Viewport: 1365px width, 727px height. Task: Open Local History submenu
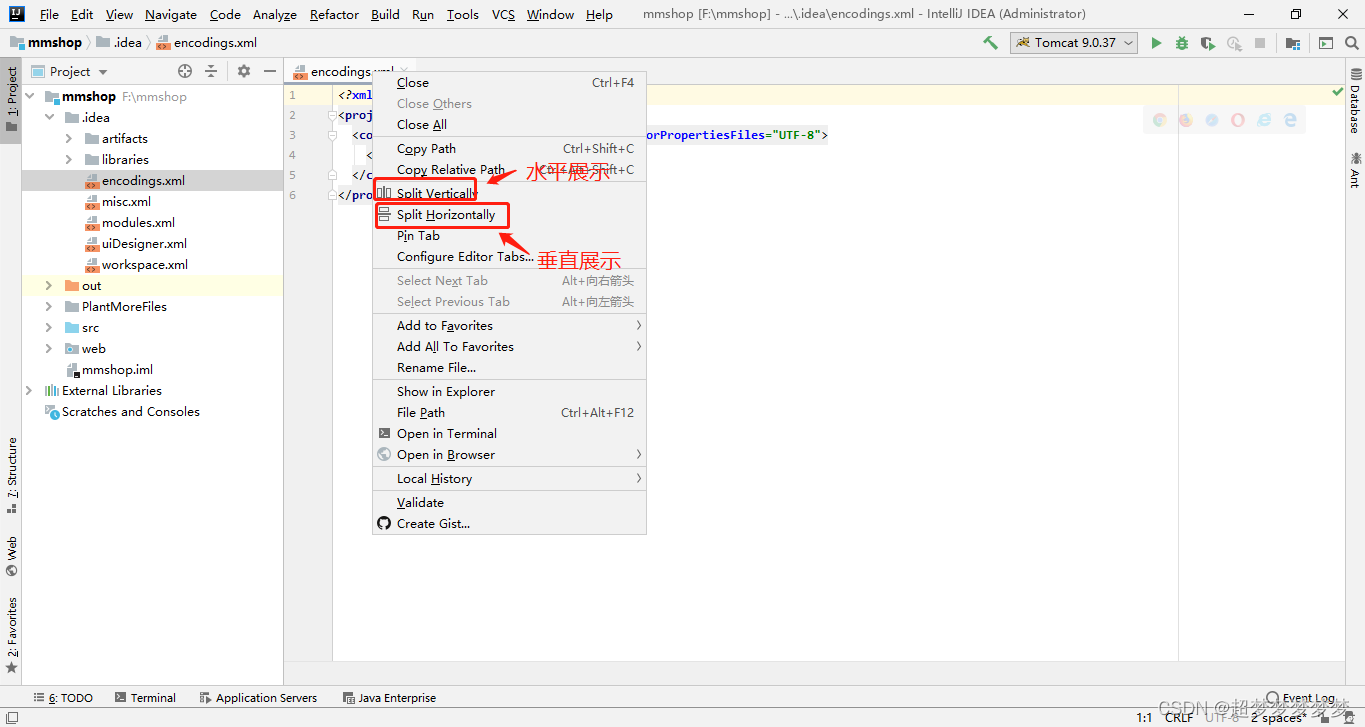click(509, 479)
